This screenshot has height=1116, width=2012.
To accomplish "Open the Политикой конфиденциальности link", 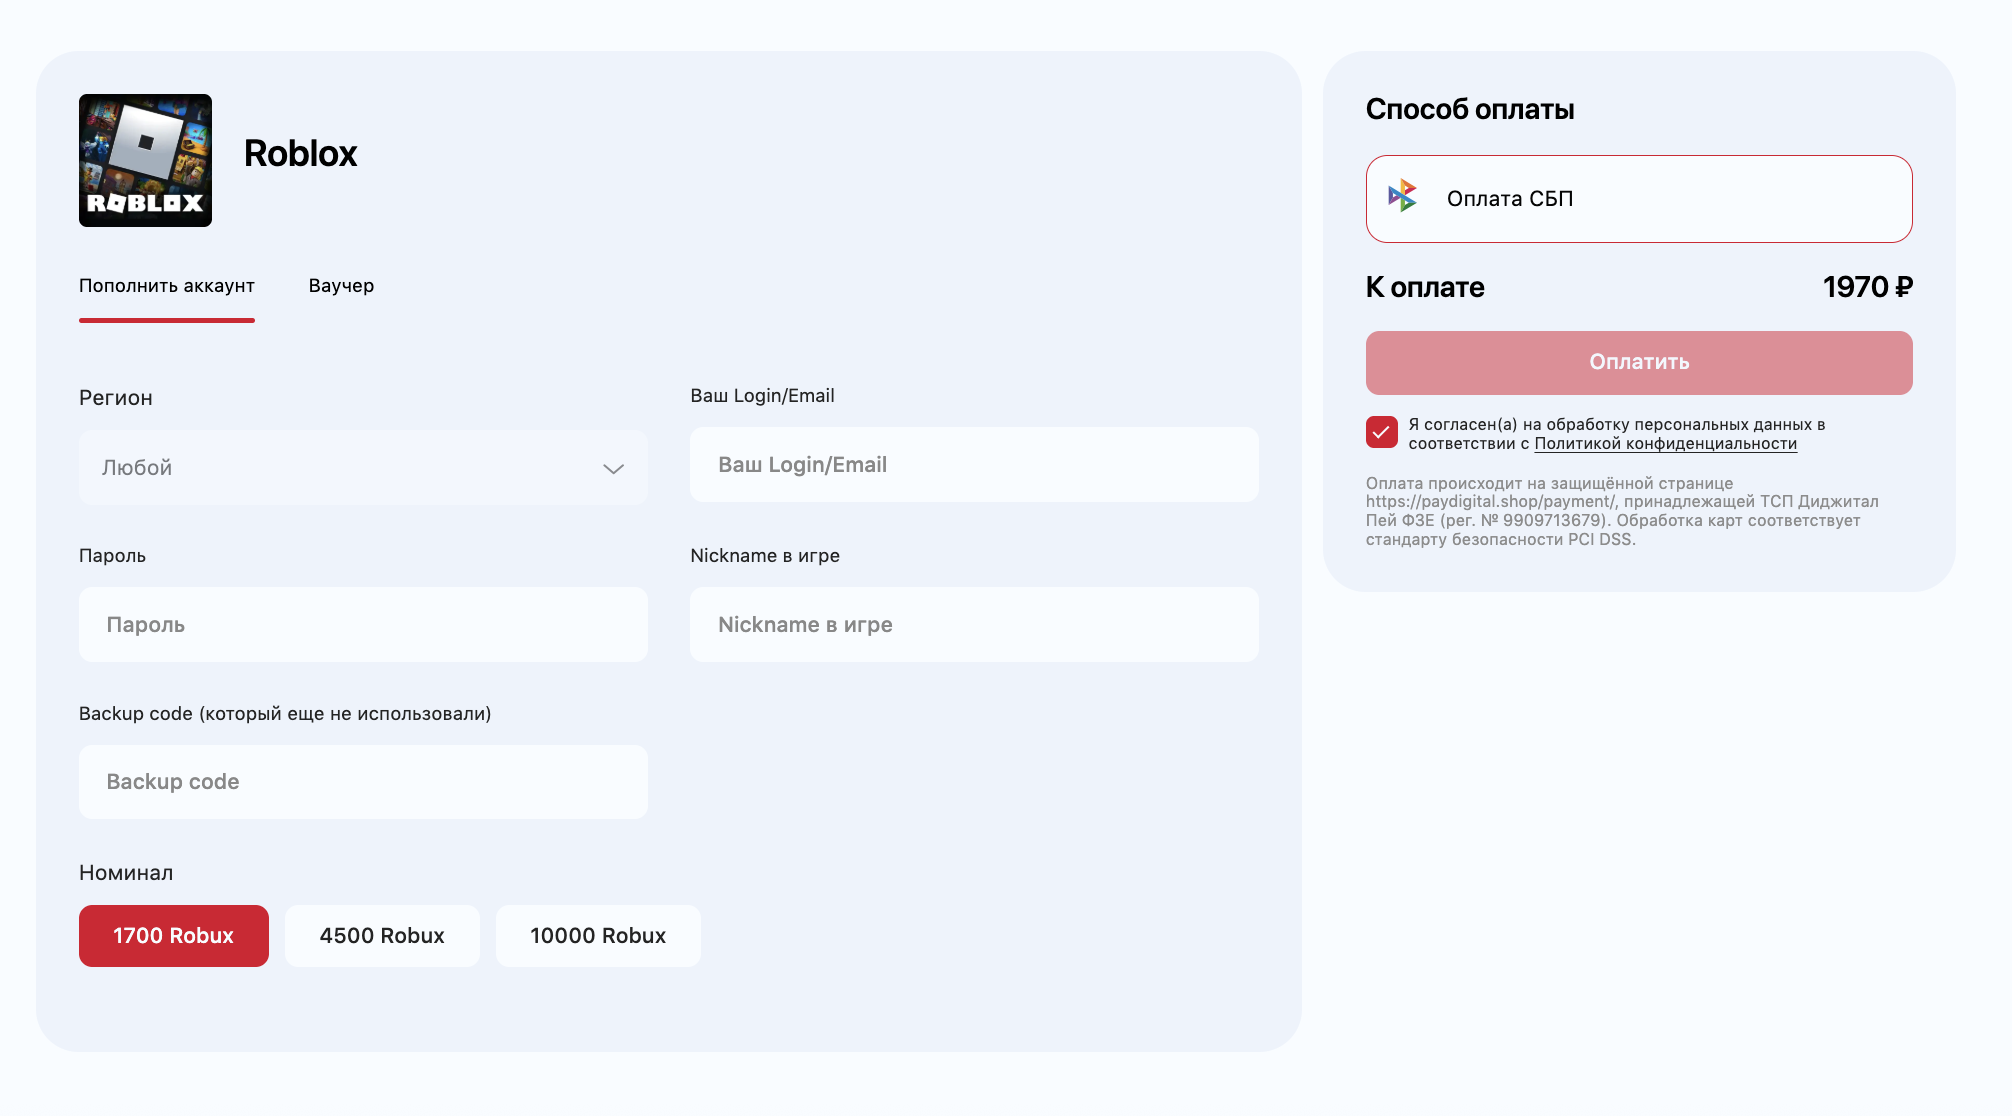I will [x=1666, y=444].
